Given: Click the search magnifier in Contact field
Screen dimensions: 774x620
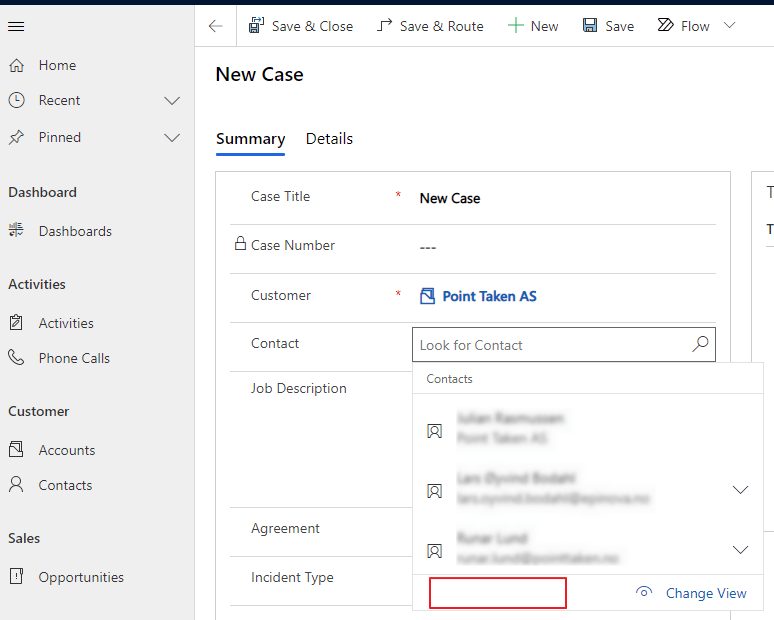Looking at the screenshot, I should 700,345.
